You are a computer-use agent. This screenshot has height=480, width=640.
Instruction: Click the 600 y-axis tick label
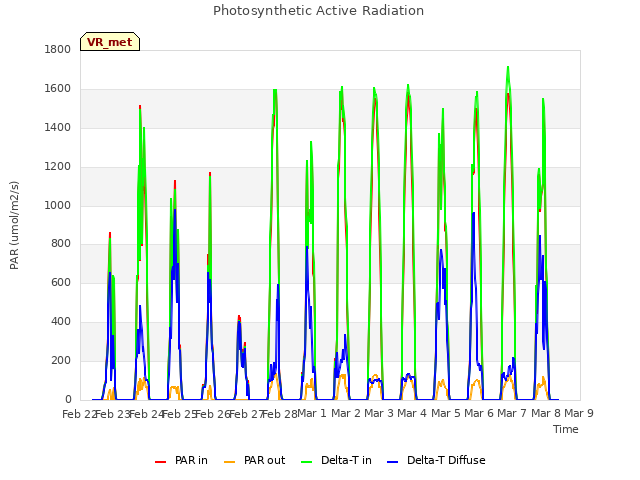point(61,282)
